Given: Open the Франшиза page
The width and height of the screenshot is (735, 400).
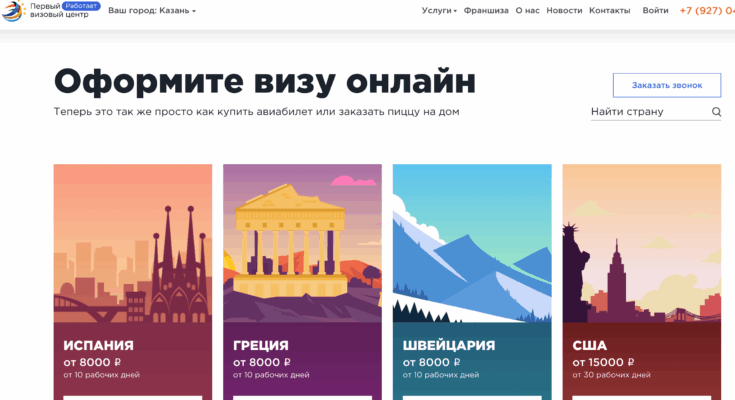Looking at the screenshot, I should pyautogui.click(x=486, y=10).
